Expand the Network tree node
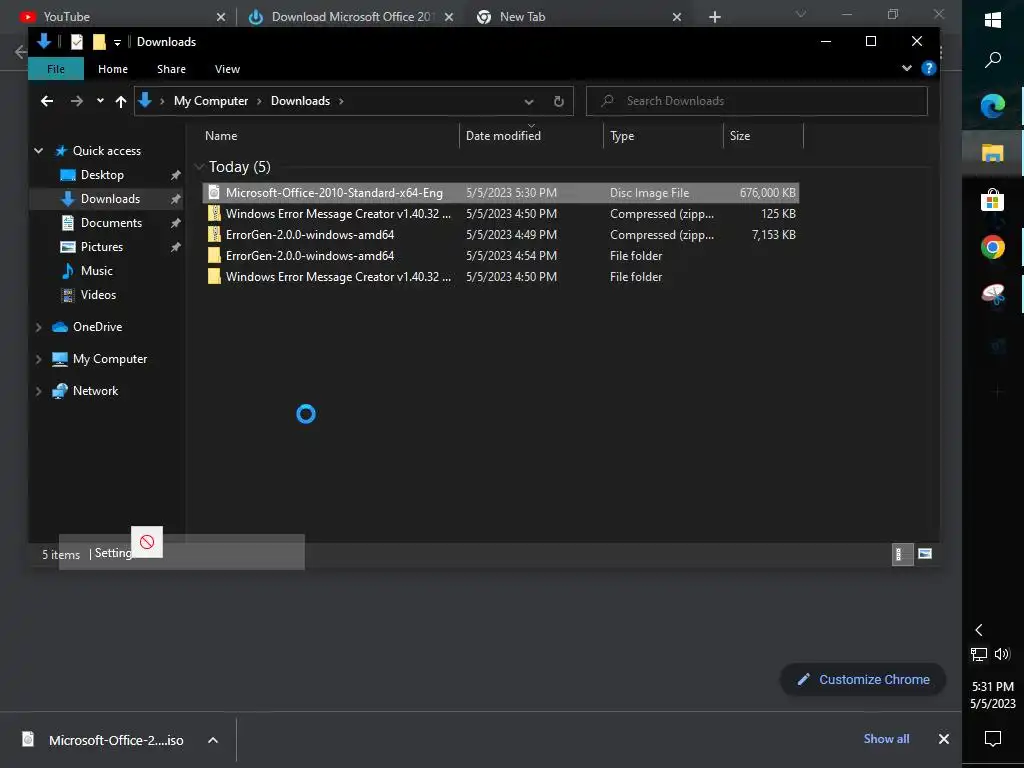This screenshot has height=768, width=1024. tap(39, 391)
